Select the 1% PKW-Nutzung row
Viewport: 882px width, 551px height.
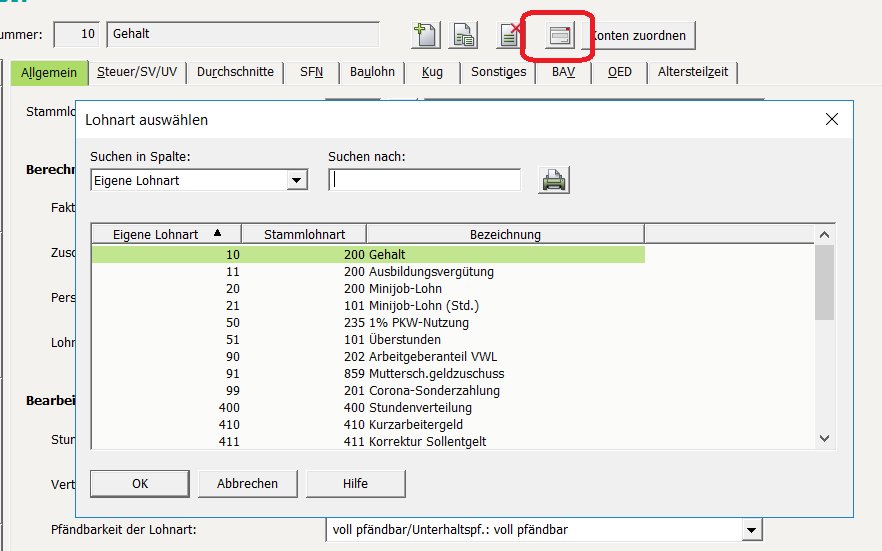click(368, 323)
